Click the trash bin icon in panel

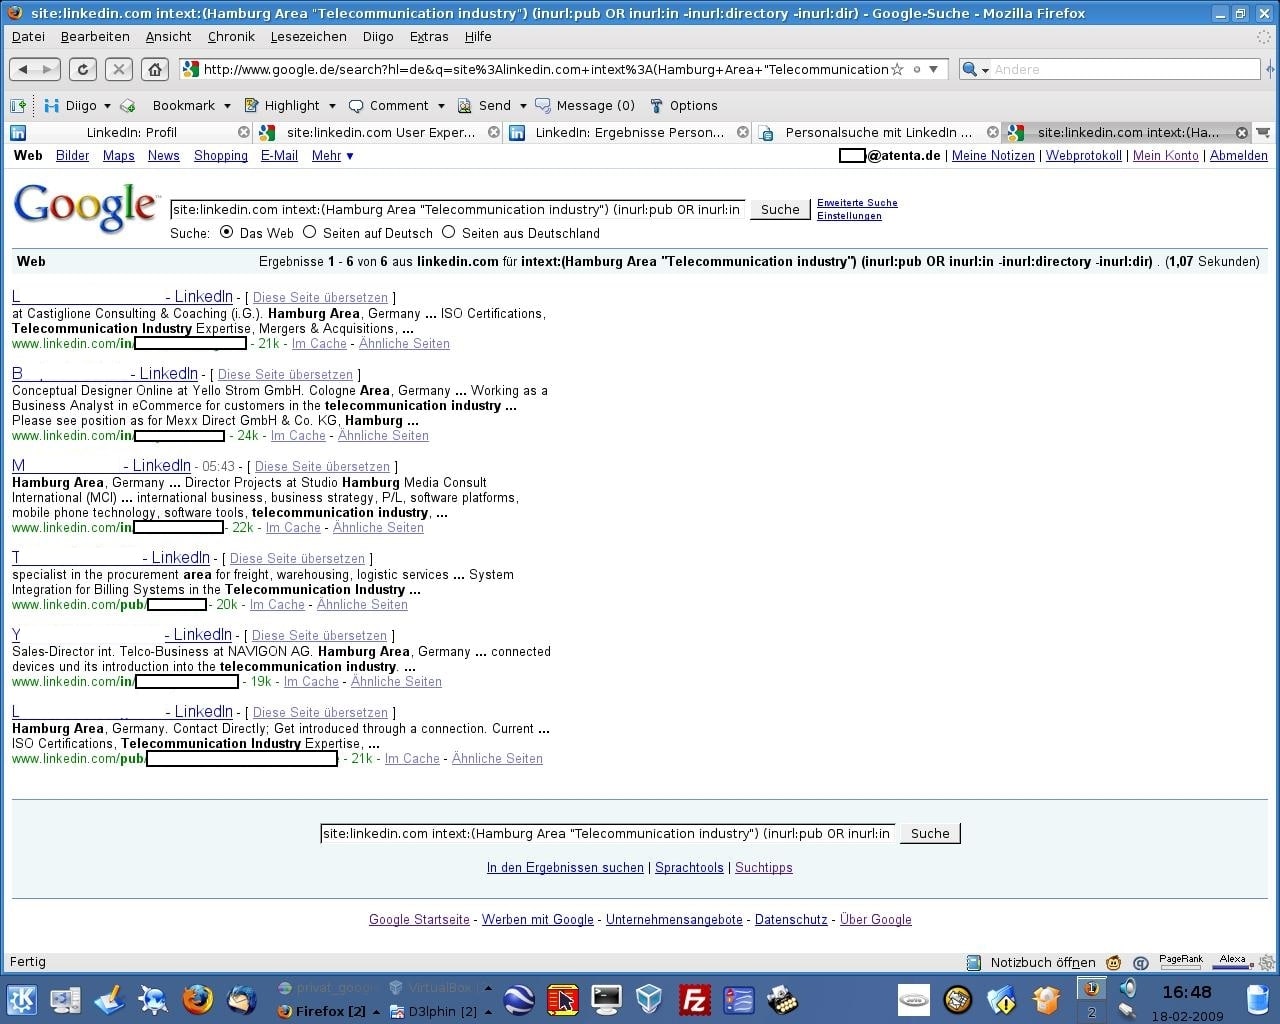click(1258, 999)
